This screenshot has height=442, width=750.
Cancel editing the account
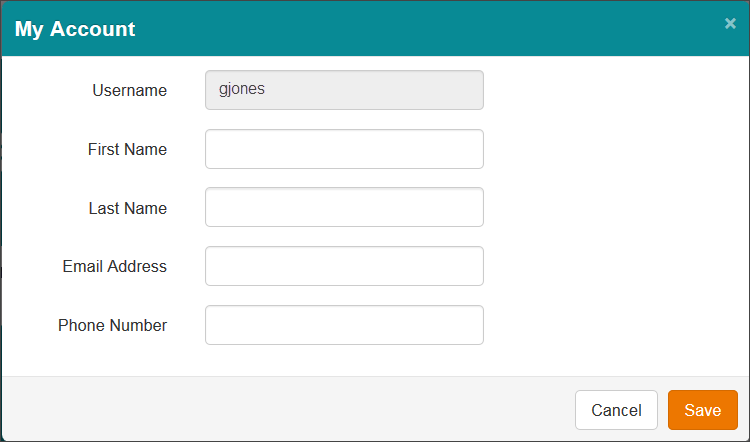coord(616,410)
